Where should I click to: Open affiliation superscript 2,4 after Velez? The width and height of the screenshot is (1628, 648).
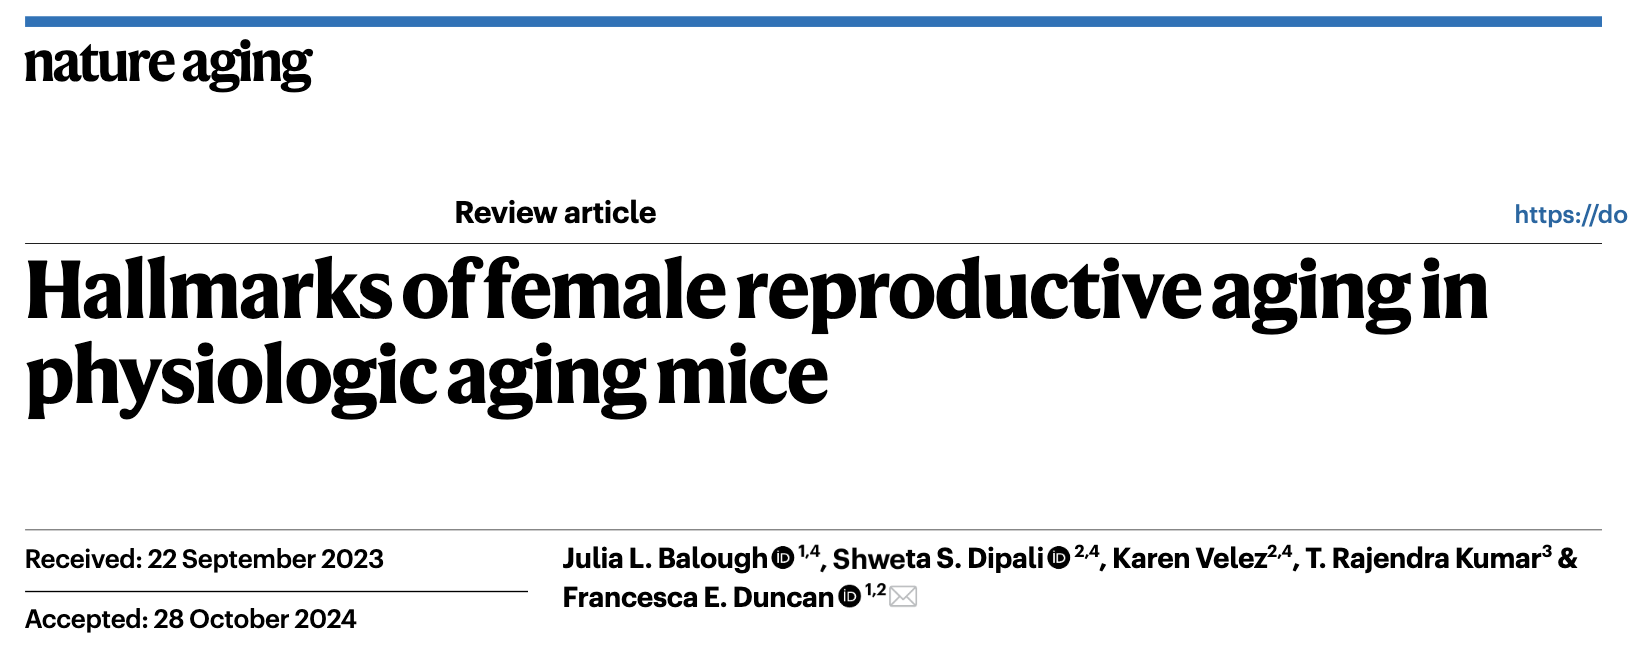[1280, 551]
